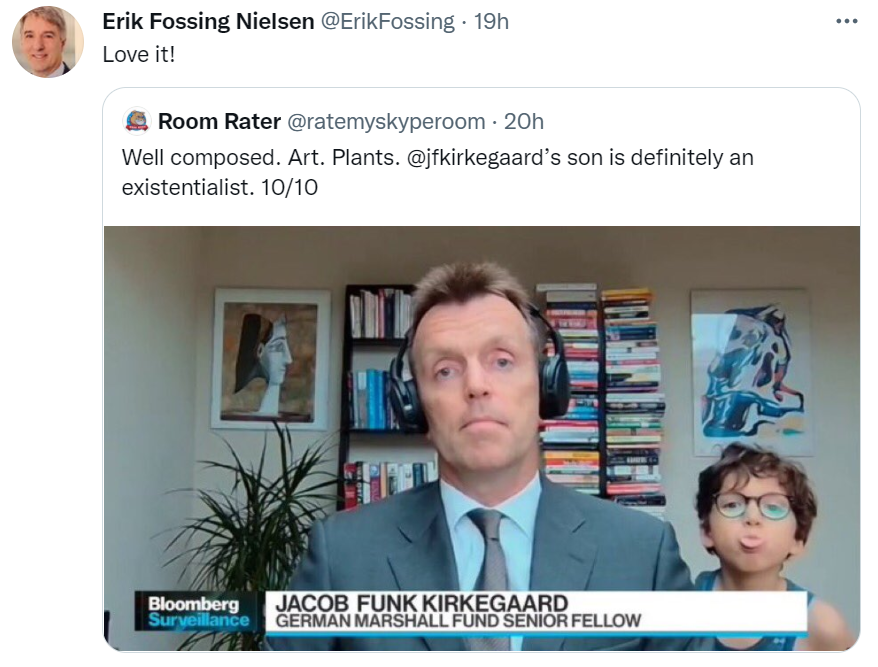The height and width of the screenshot is (667, 878).
Task: Open the tweet's three-dot more options menu
Action: coord(847,21)
